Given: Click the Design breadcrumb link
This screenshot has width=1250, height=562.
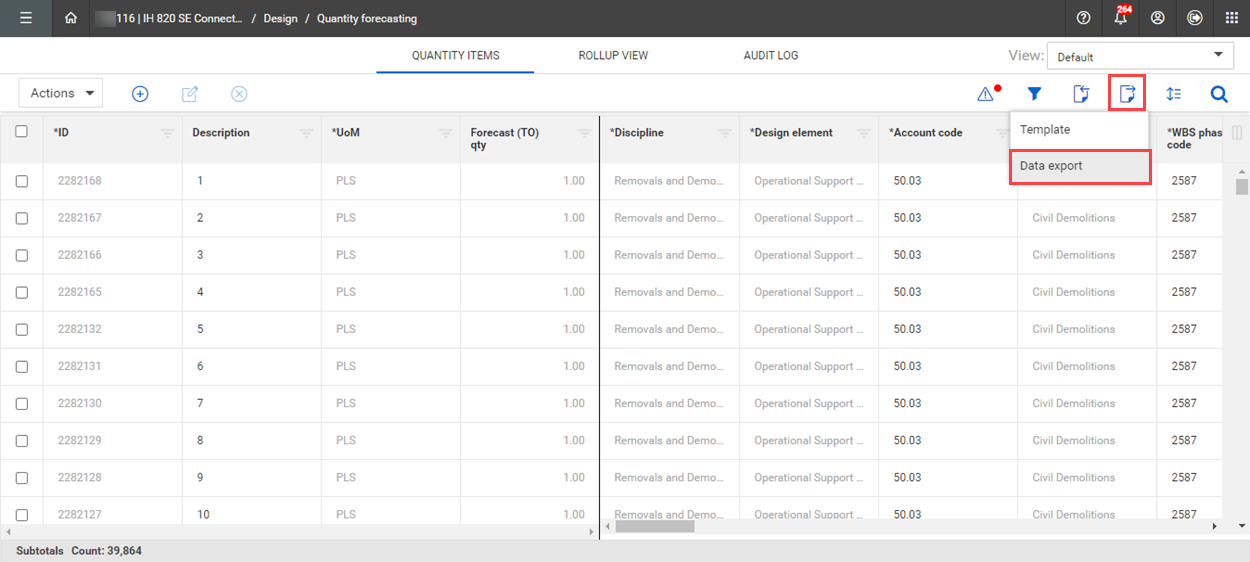Looking at the screenshot, I should pos(280,18).
